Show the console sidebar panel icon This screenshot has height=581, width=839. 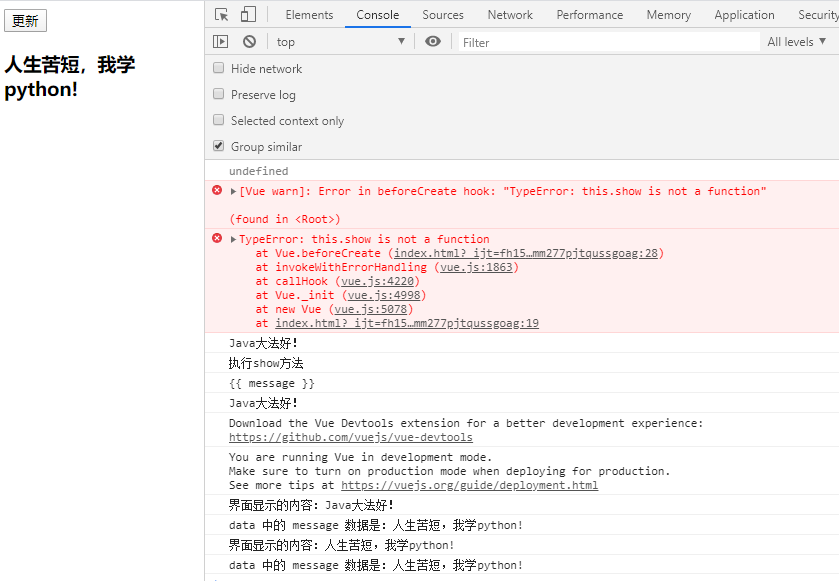click(x=221, y=42)
